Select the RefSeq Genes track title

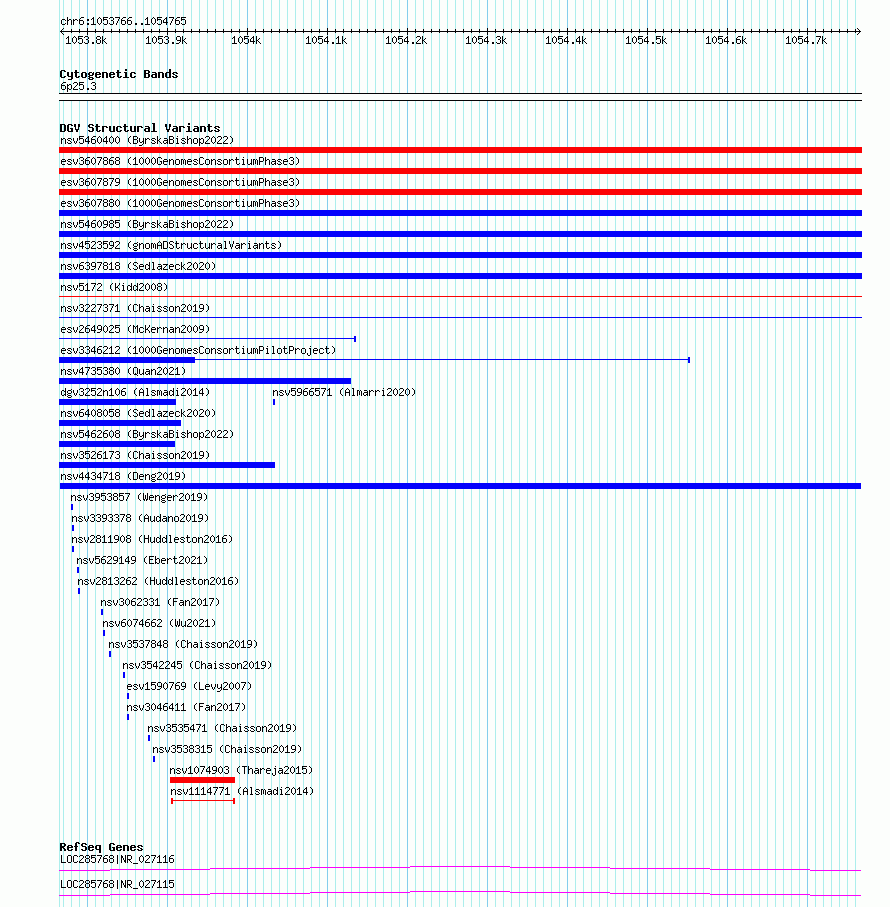[x=101, y=847]
